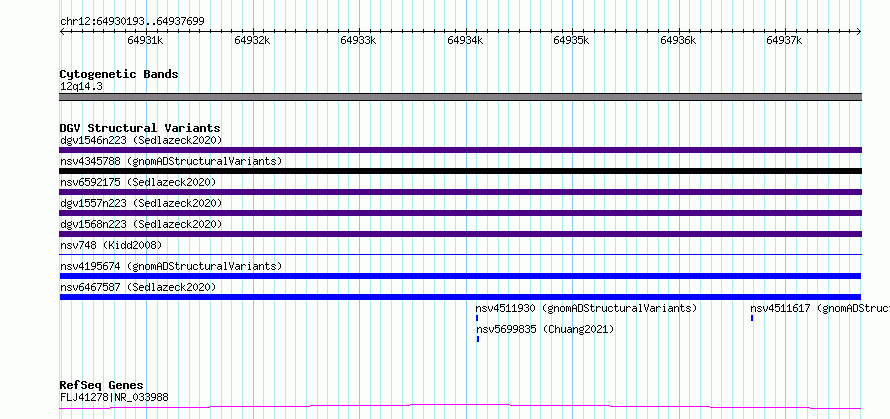Click the dgv1568n223 (Sedlazeck2020) label
Viewport: 890px width, 419px height.
click(141, 224)
